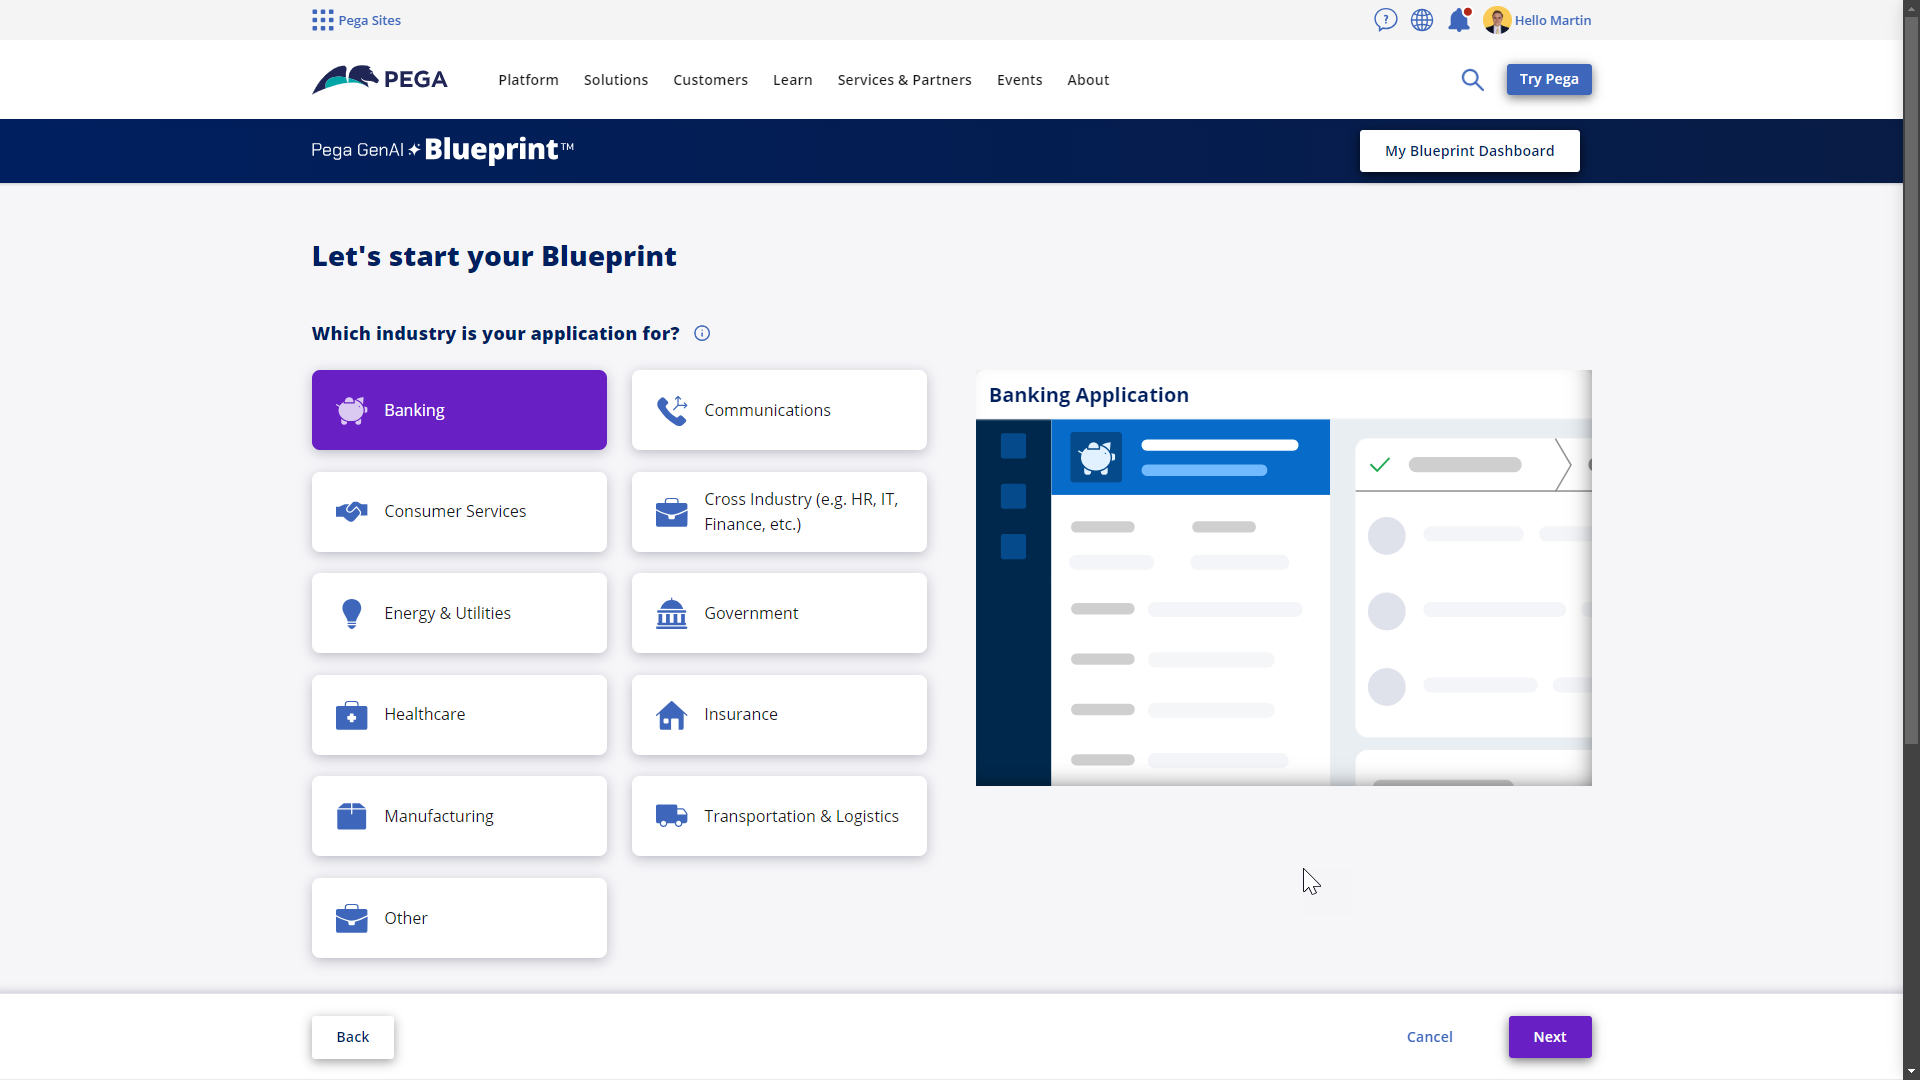
Task: Click the Banking piggy bank icon
Action: tap(351, 410)
